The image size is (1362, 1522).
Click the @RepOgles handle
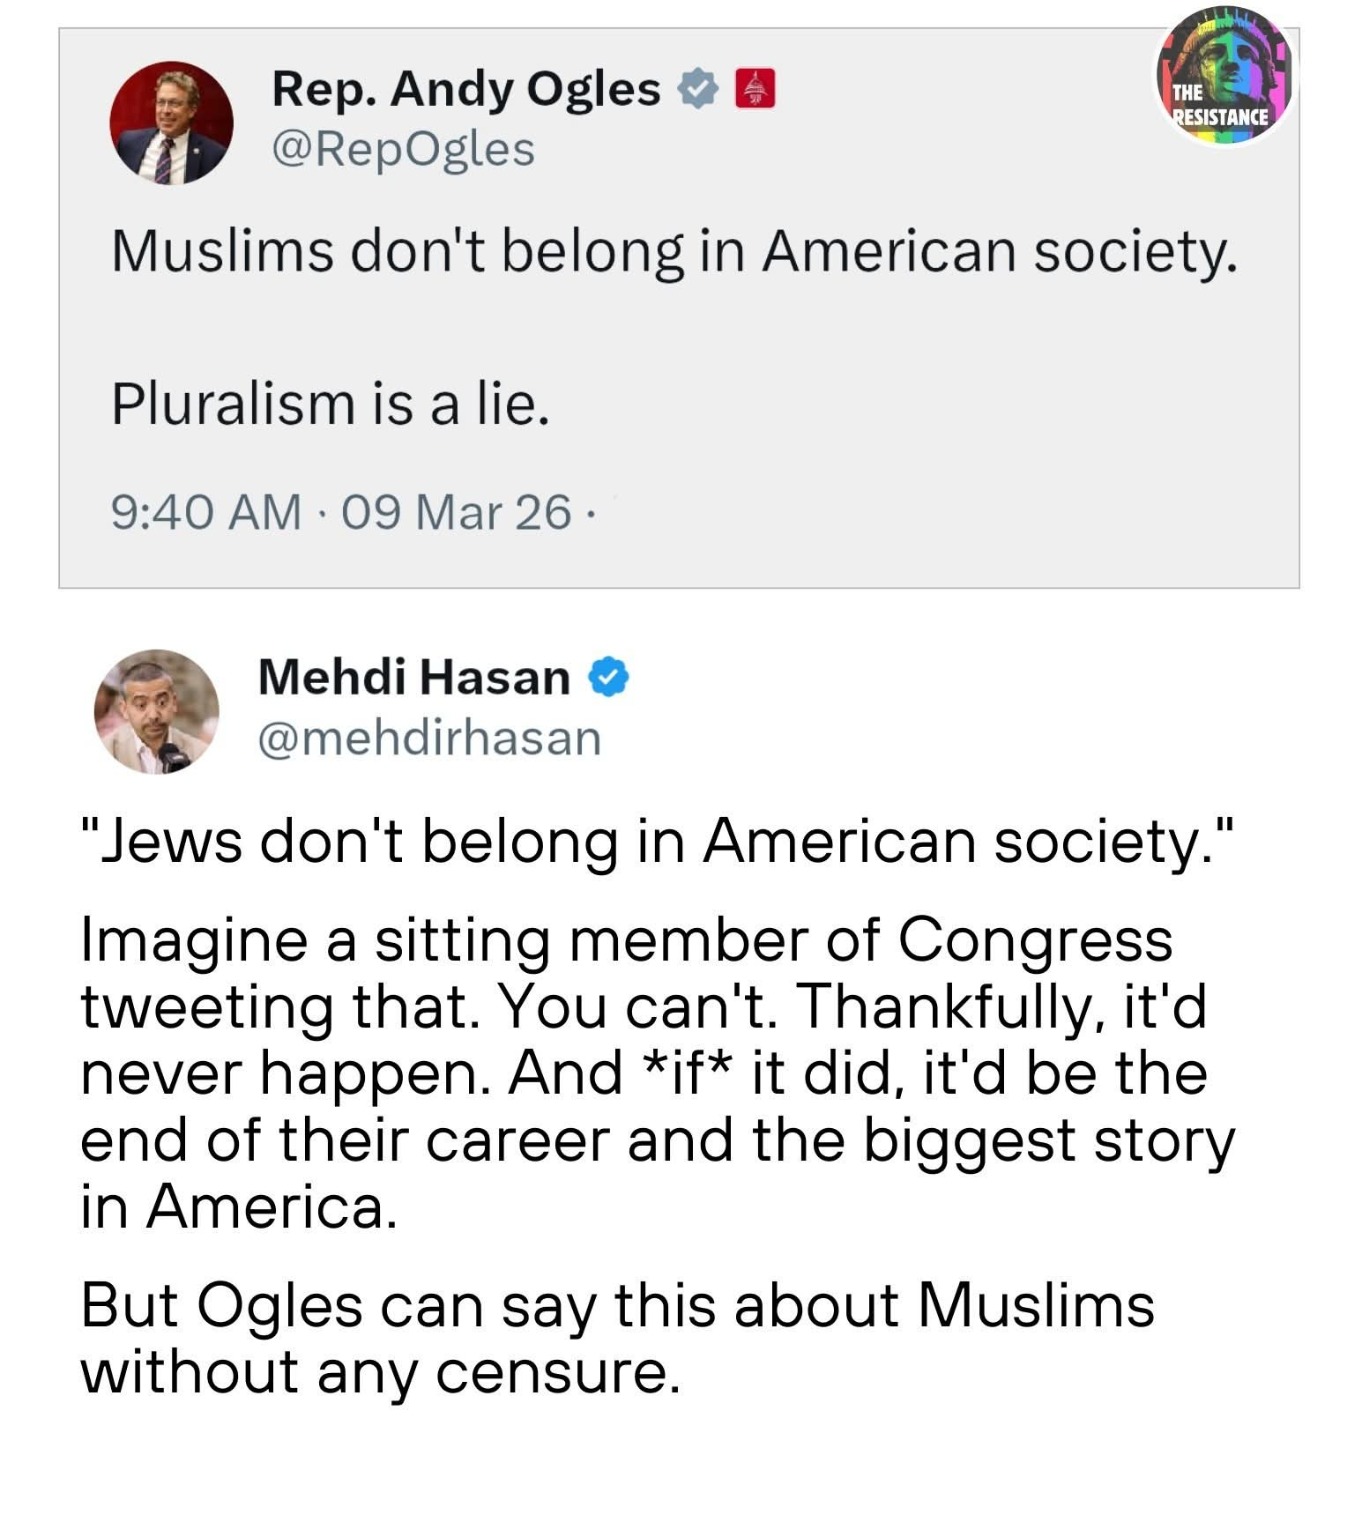[403, 150]
